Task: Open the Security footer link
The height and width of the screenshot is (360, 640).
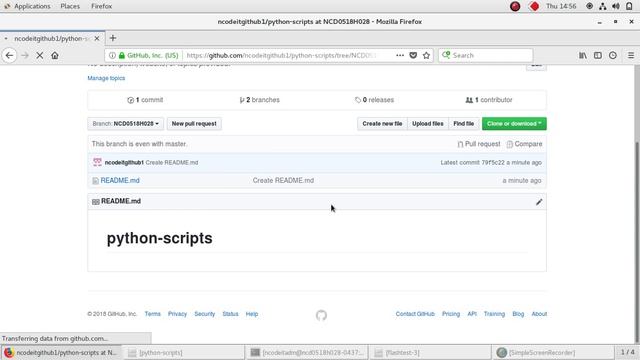Action: point(204,314)
